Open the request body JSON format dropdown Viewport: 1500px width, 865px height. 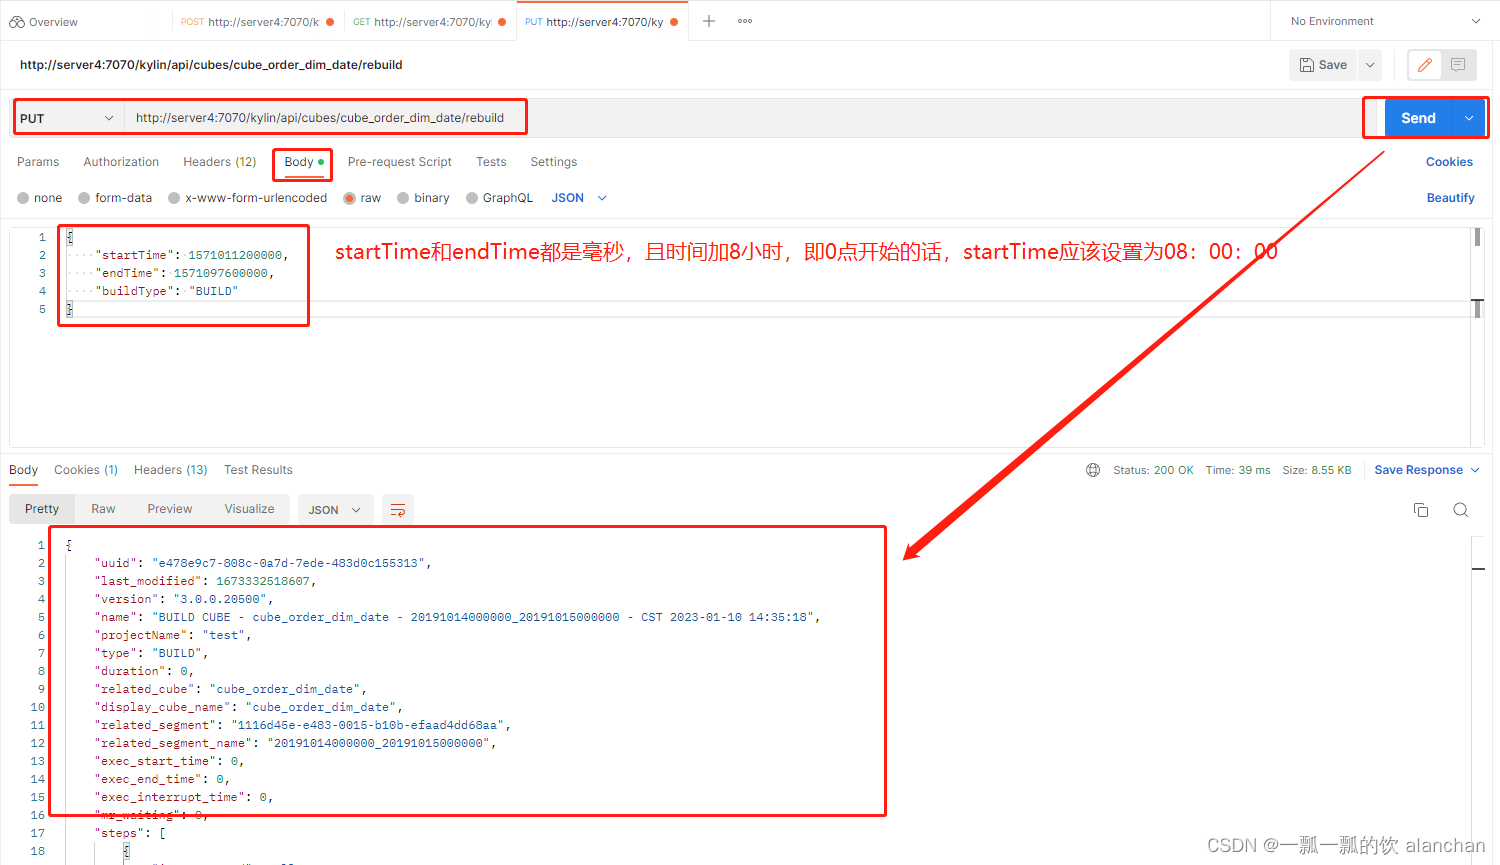579,198
